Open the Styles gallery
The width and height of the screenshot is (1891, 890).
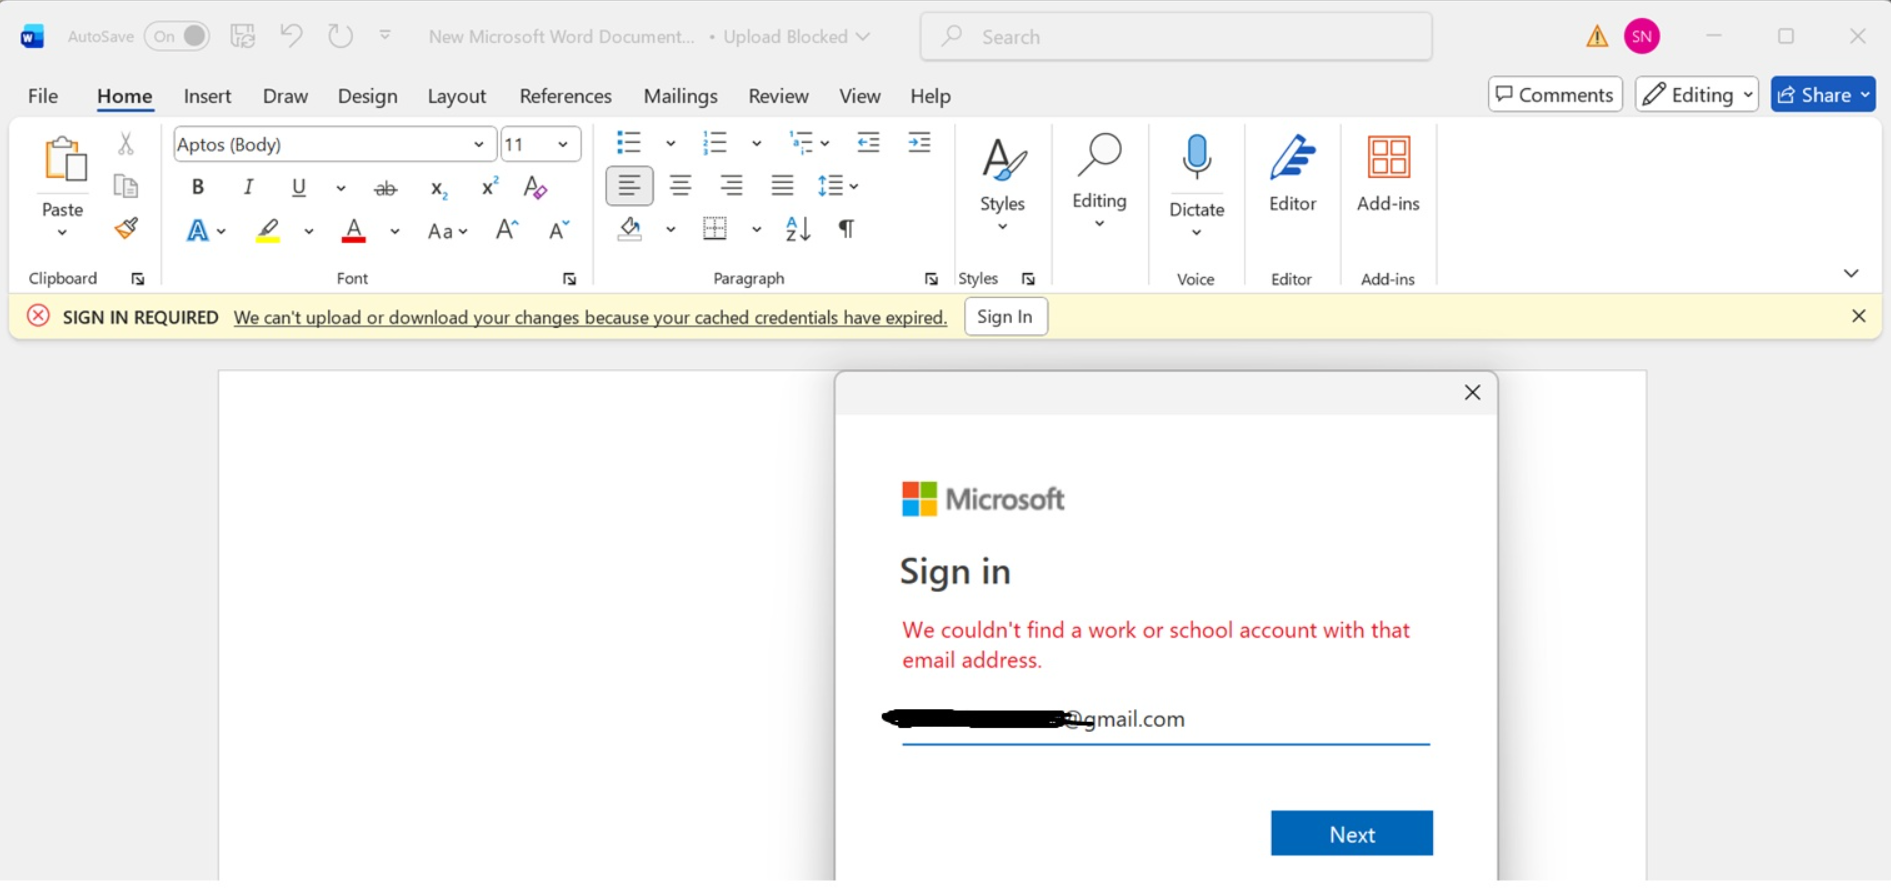click(1002, 185)
